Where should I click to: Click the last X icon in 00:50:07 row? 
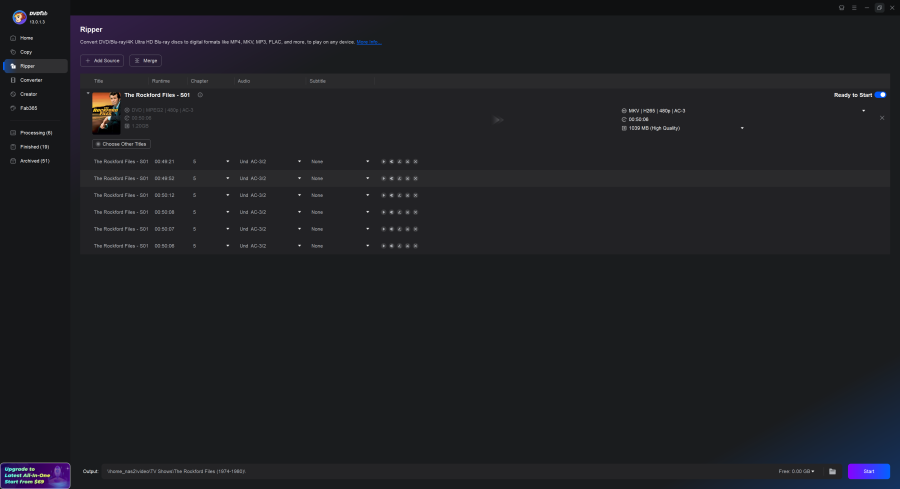[416, 229]
